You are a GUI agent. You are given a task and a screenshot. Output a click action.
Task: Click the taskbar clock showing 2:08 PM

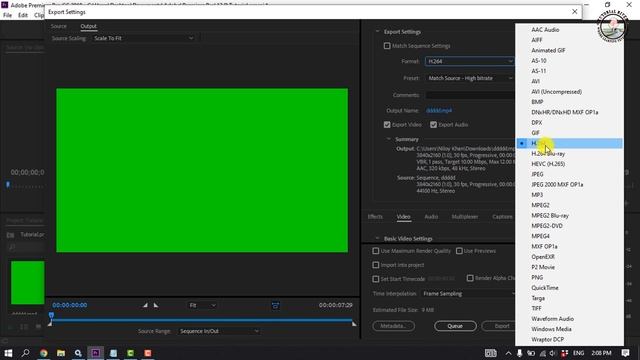601,353
